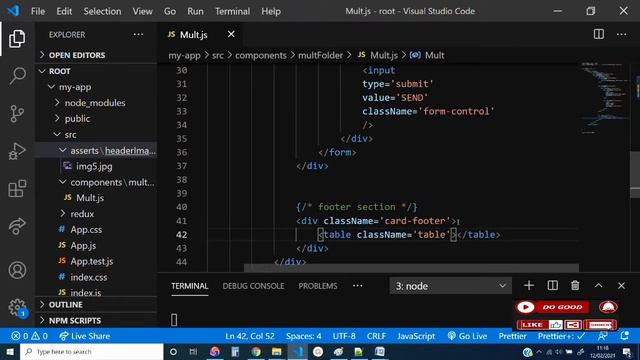Kill terminal with trash icon

pyautogui.click(x=575, y=286)
